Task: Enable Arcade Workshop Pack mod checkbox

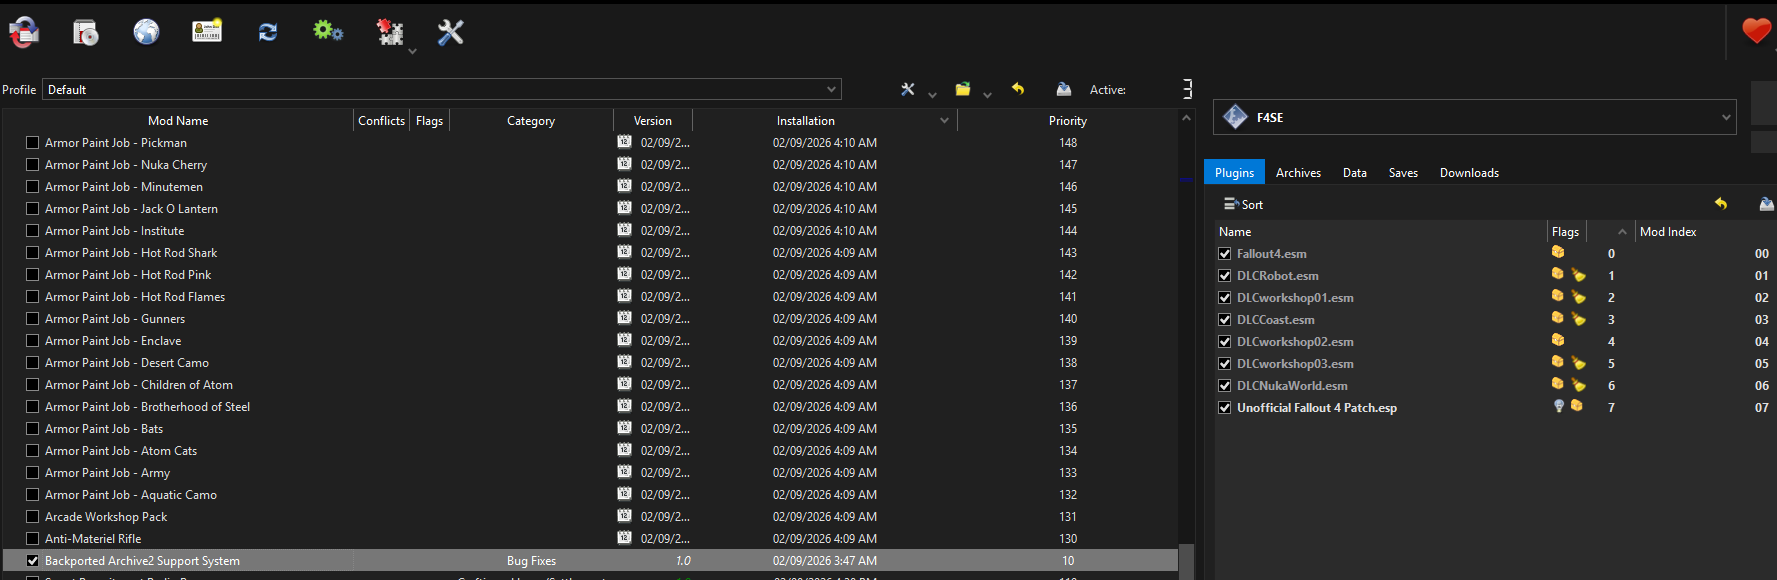Action: point(32,517)
